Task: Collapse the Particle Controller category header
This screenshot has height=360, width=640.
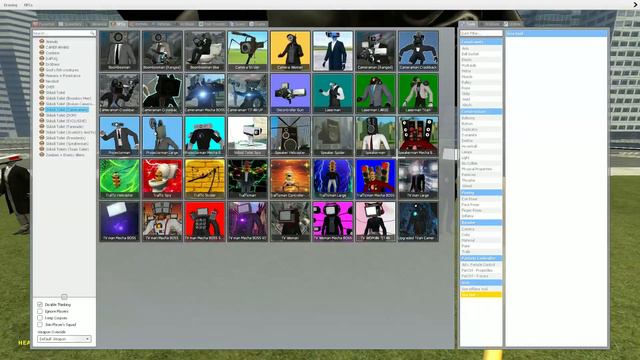Action: click(x=481, y=258)
